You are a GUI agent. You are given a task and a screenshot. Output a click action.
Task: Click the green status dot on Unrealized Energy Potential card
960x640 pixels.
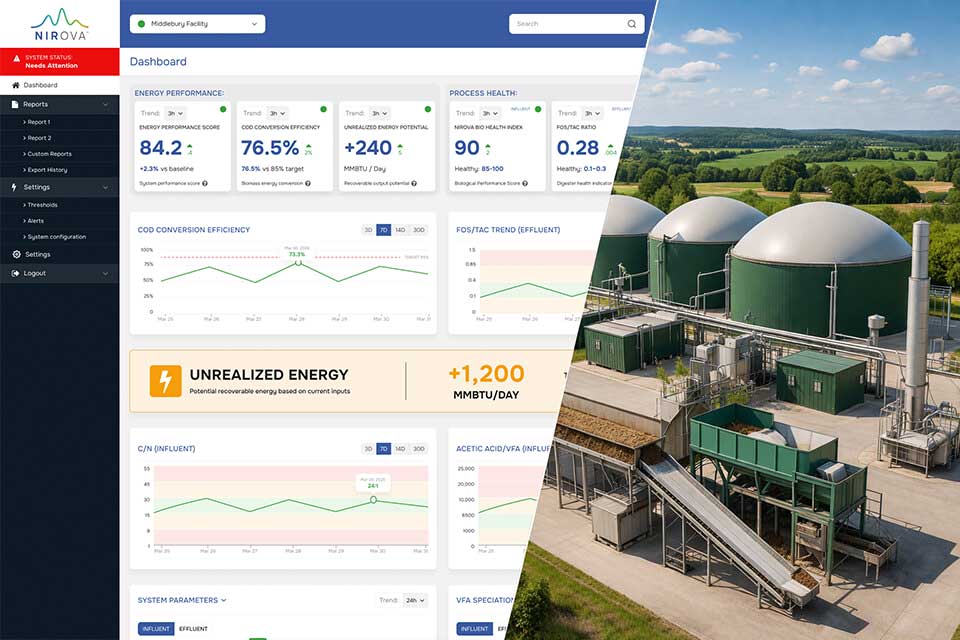pyautogui.click(x=427, y=109)
